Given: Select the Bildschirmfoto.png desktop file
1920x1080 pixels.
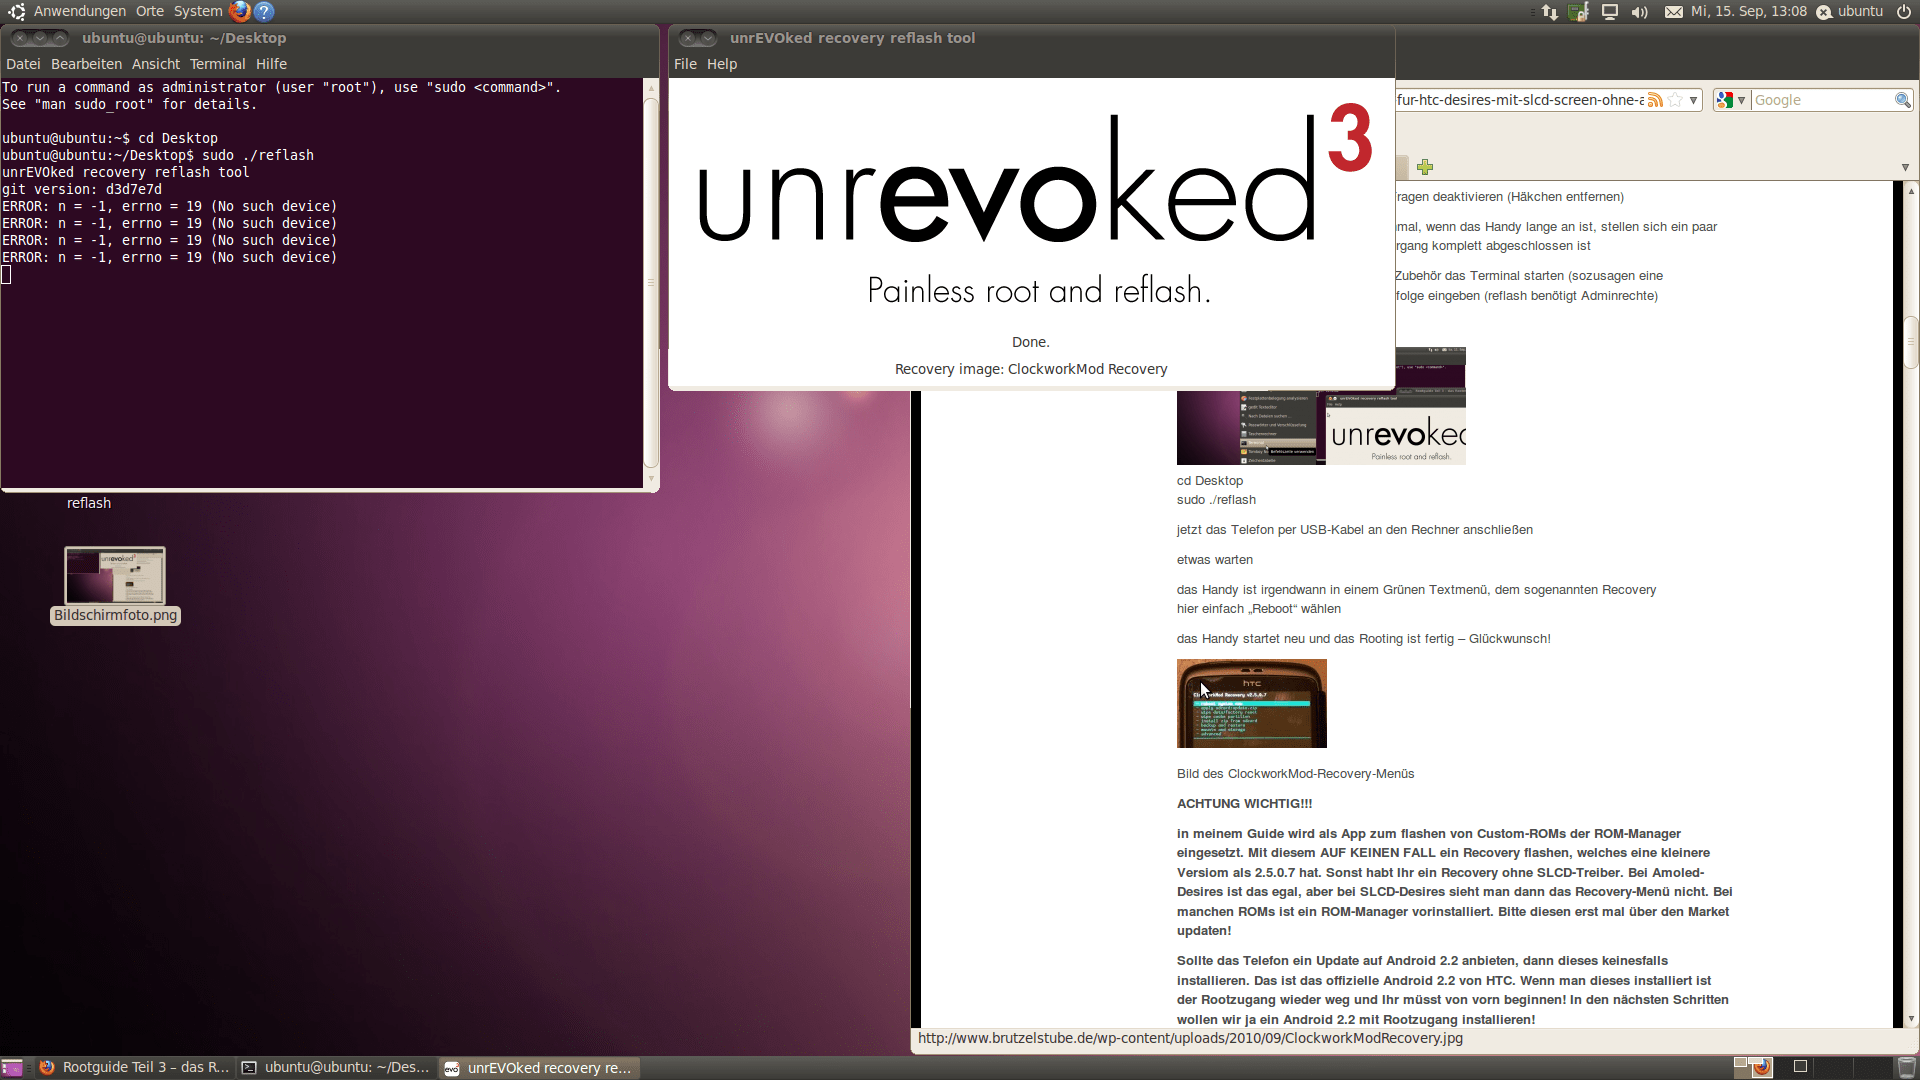Looking at the screenshot, I should [115, 585].
